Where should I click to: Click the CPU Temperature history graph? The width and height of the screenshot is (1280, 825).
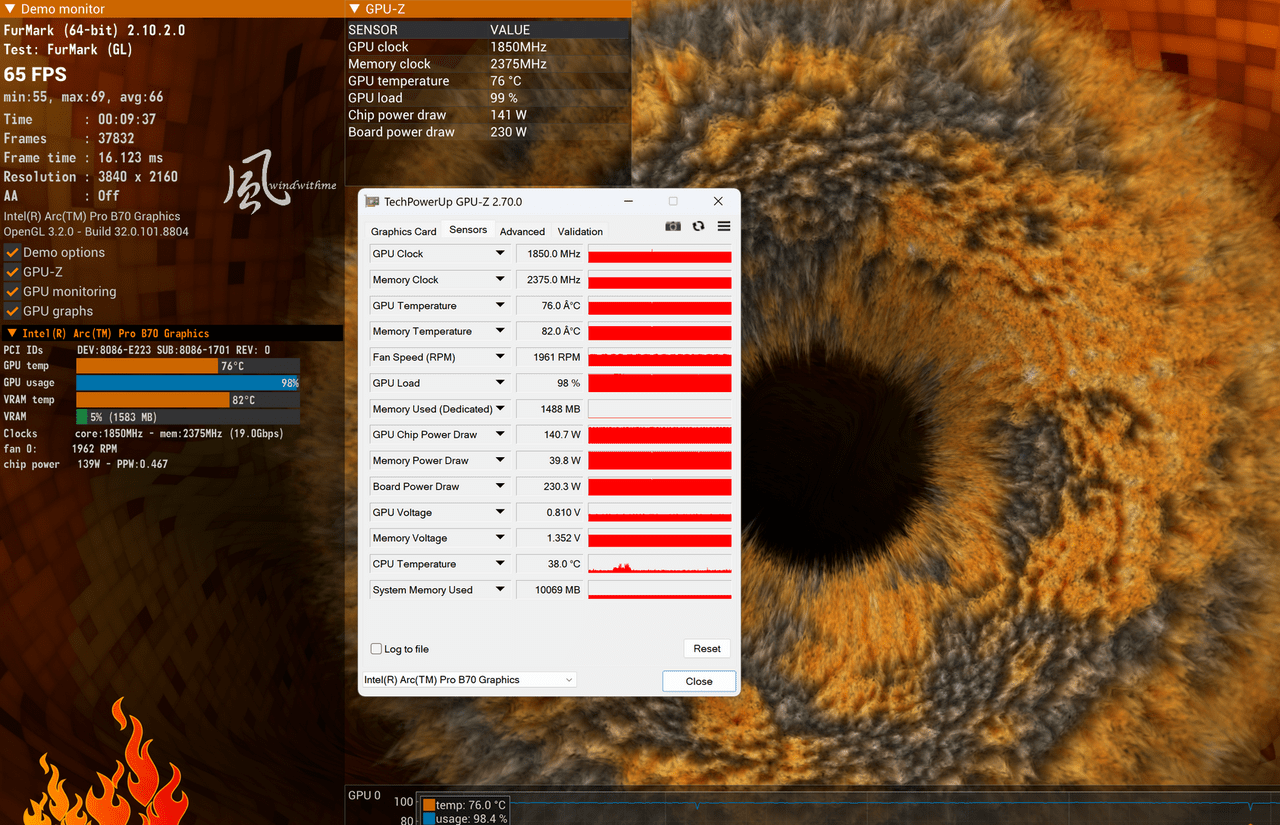tap(660, 564)
